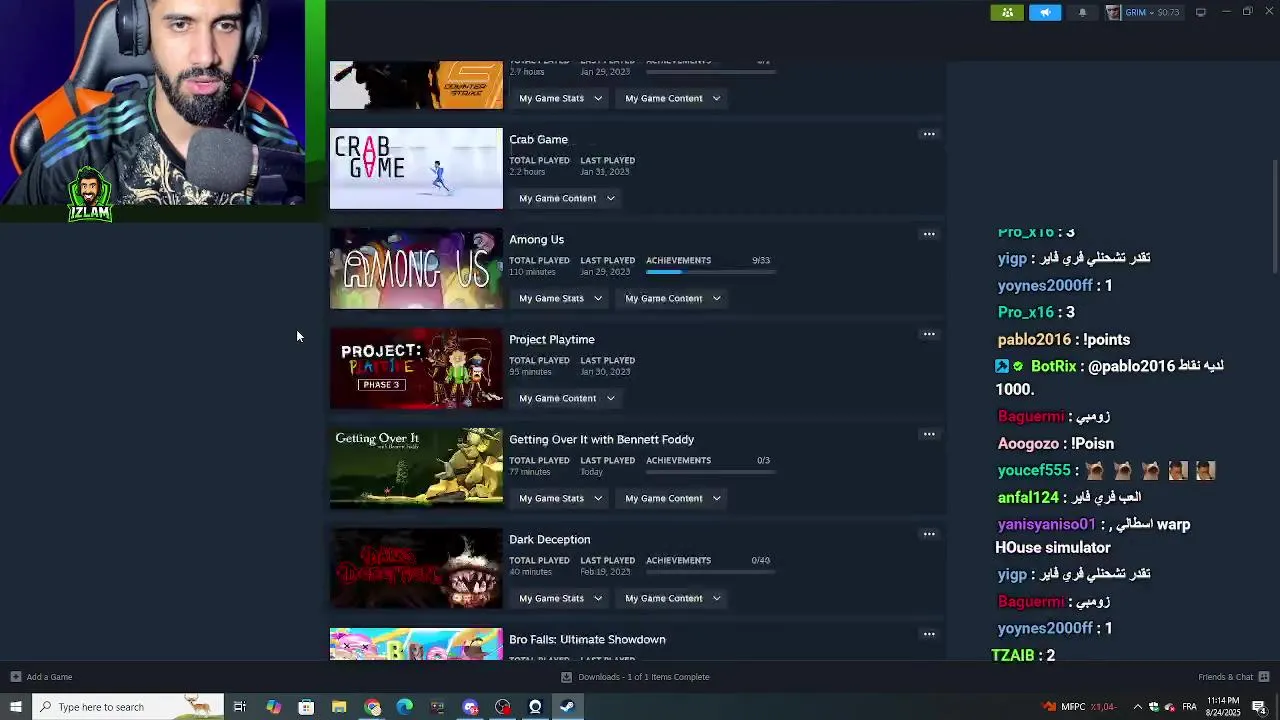Click BotRix chat username
Viewport: 1280px width, 720px height.
(1053, 366)
